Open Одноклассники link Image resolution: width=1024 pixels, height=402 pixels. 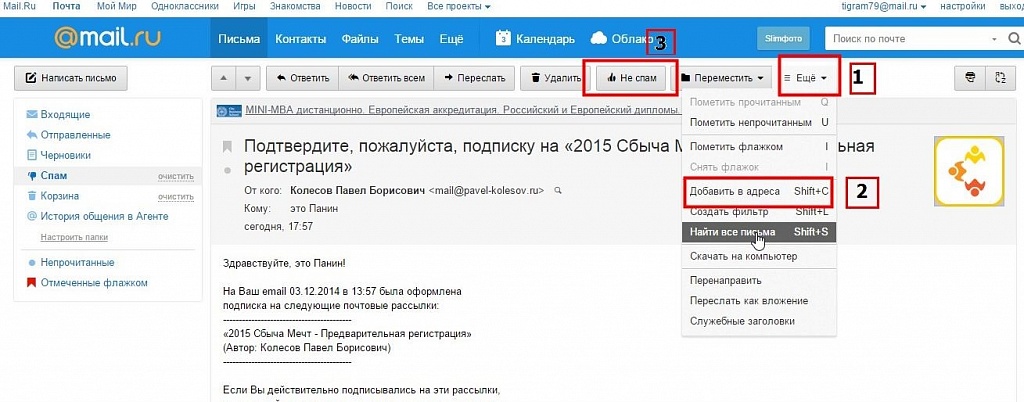coord(185,7)
